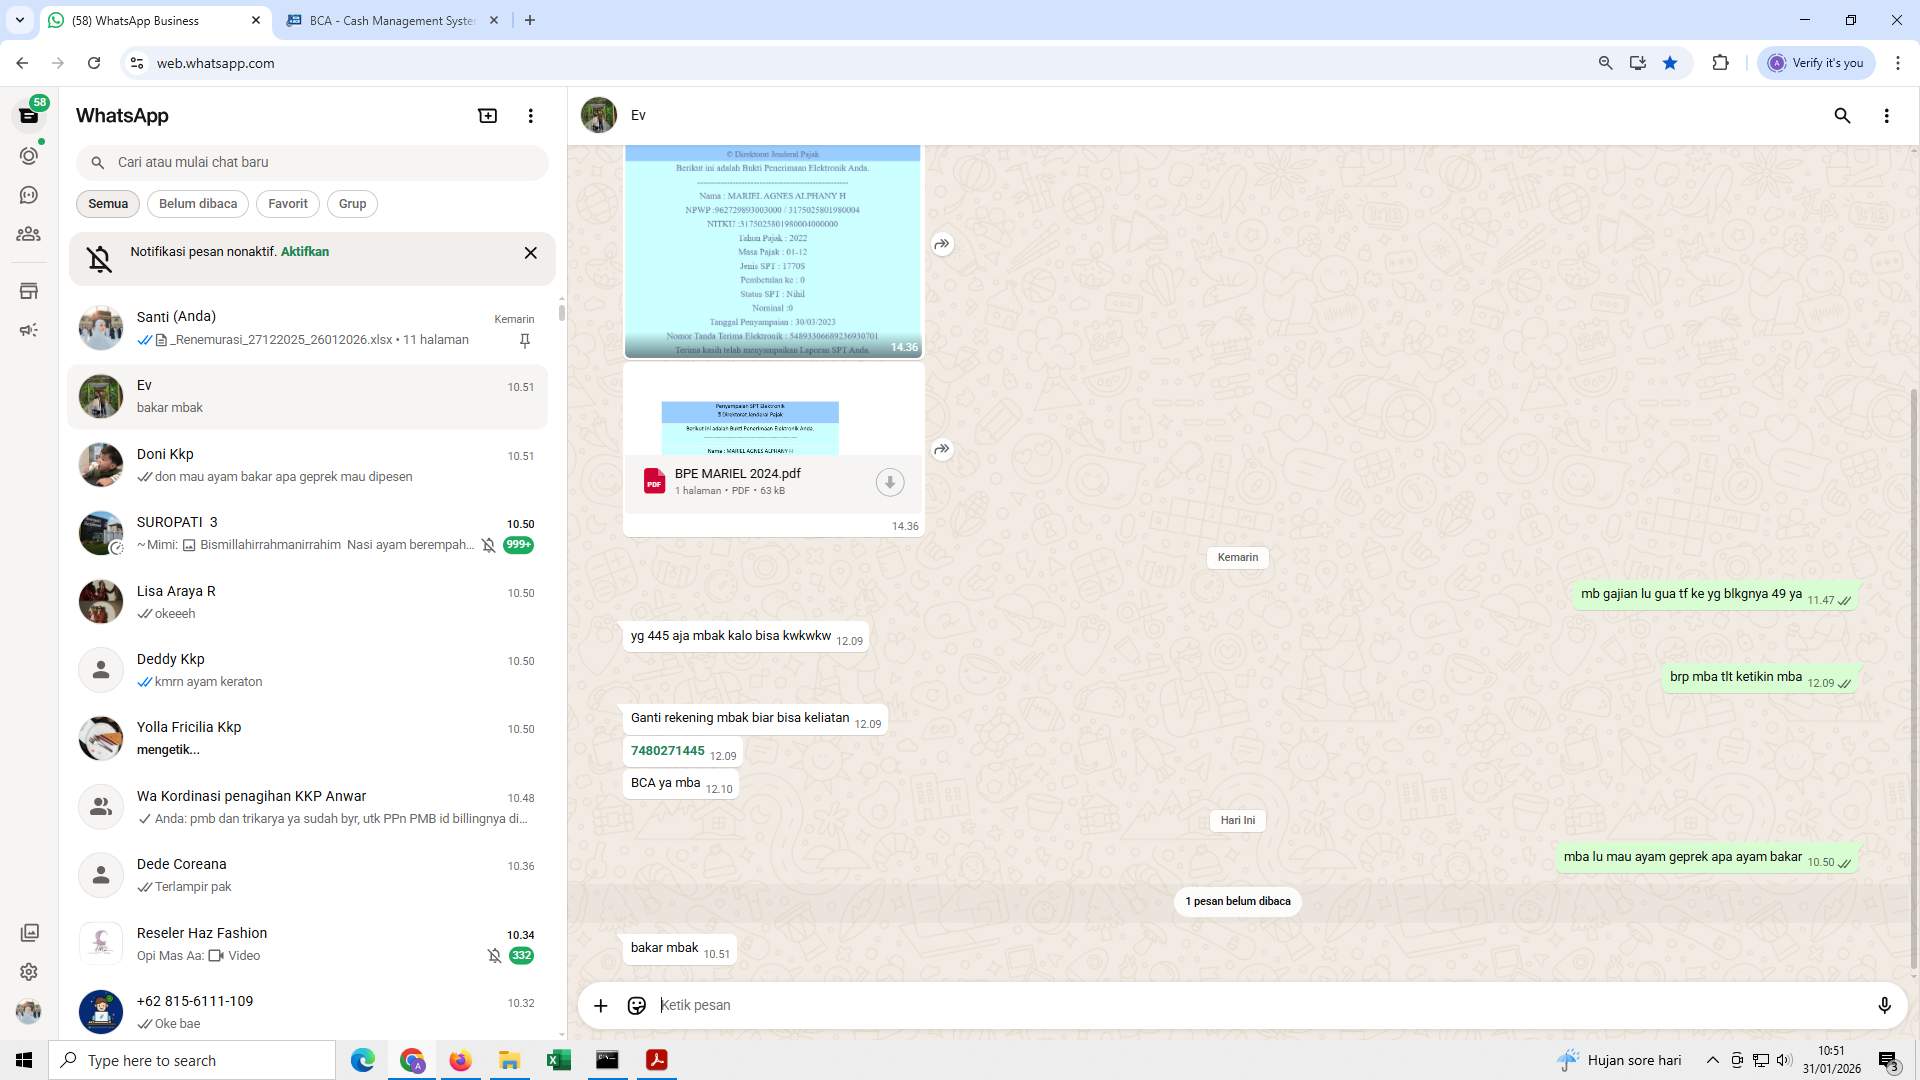Download the BPE MARIEL 2024.pdf file

pyautogui.click(x=889, y=482)
